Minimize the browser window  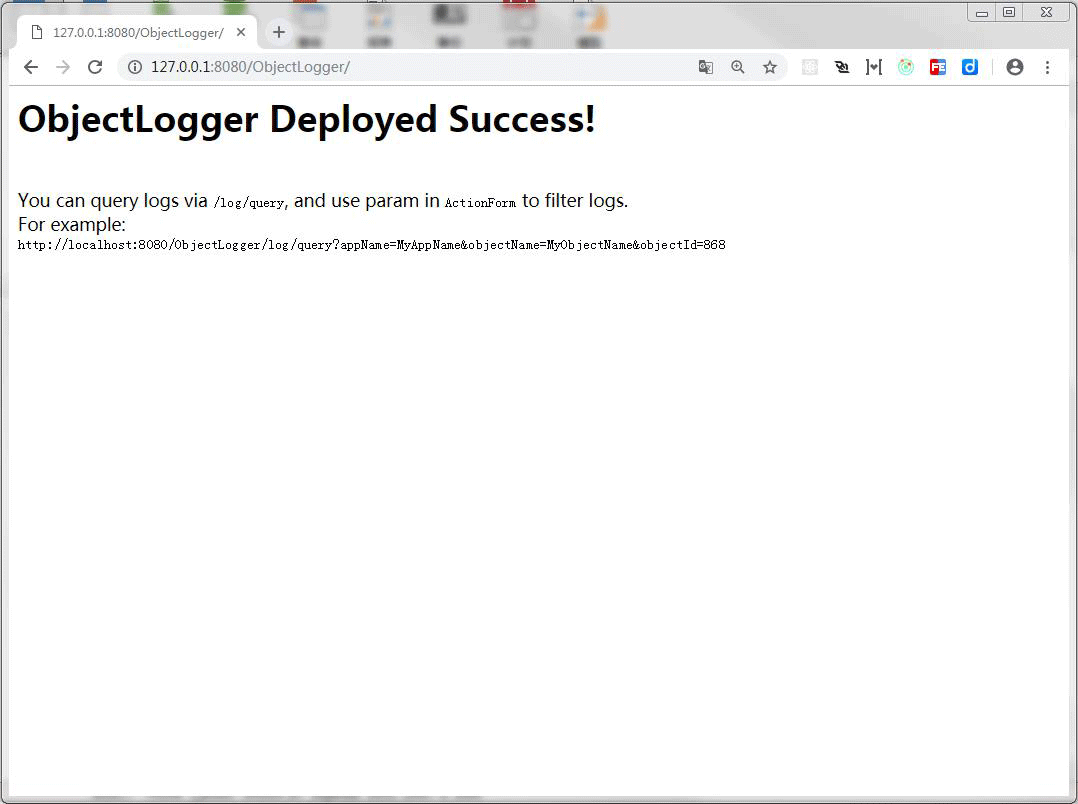point(982,12)
